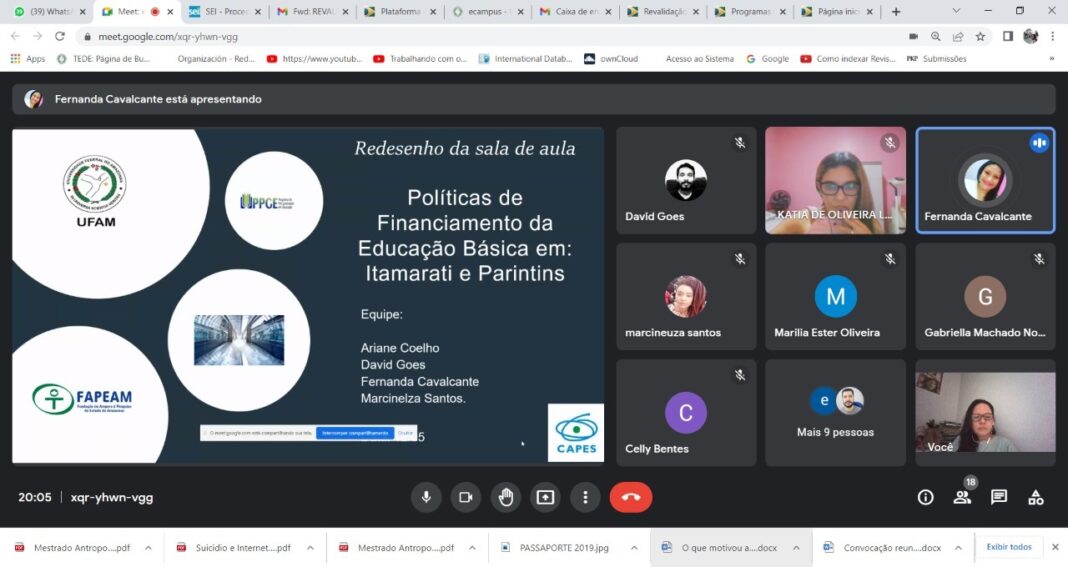
Task: Switch to the Caixa de entrada Gmail tab
Action: (x=574, y=12)
